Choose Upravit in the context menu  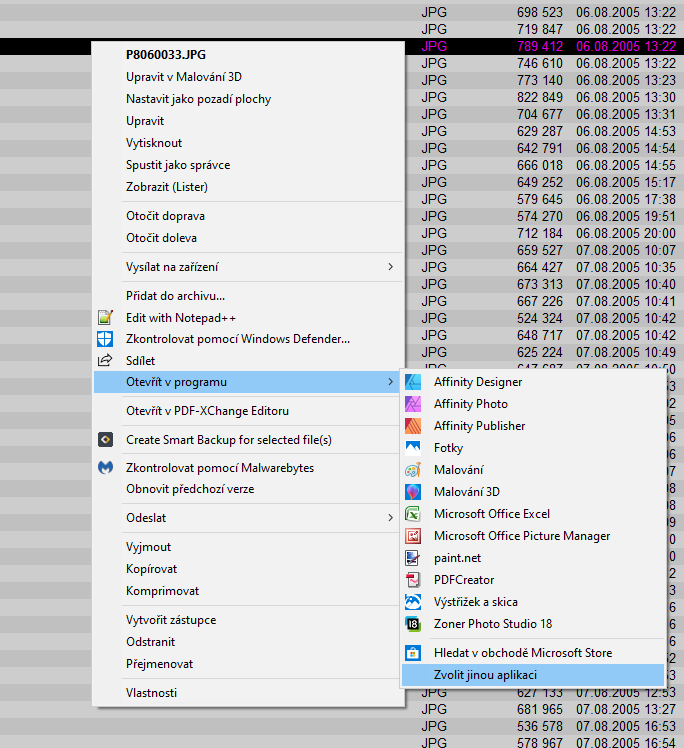click(x=248, y=121)
